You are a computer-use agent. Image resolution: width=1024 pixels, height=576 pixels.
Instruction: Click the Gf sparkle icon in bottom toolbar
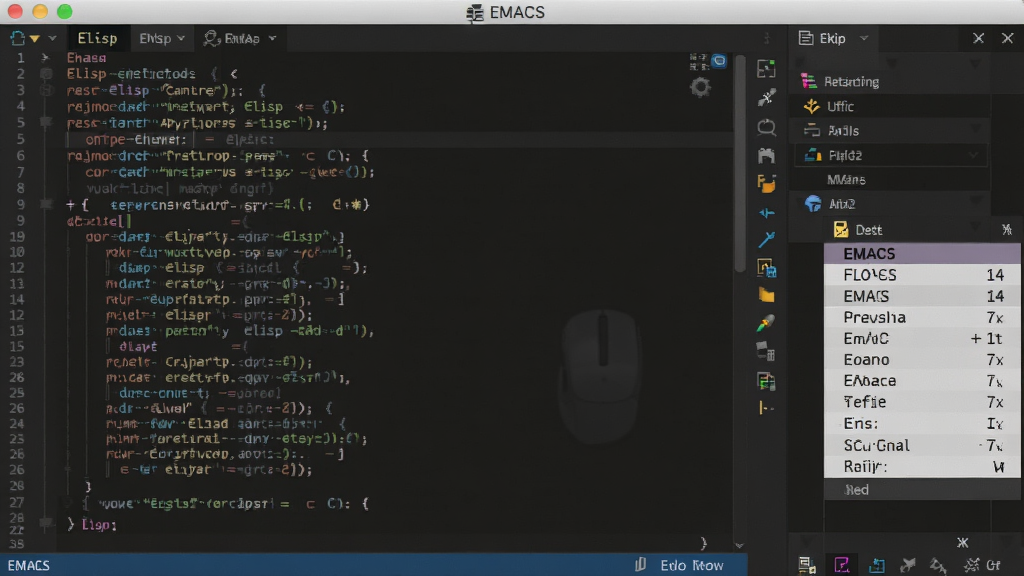[982, 566]
